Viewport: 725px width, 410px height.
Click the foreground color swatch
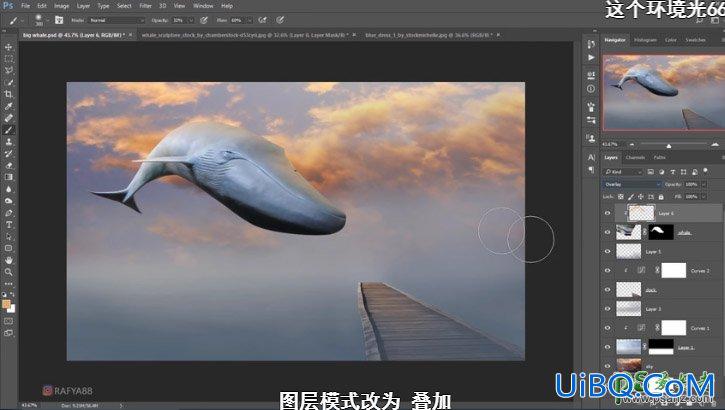click(6, 304)
